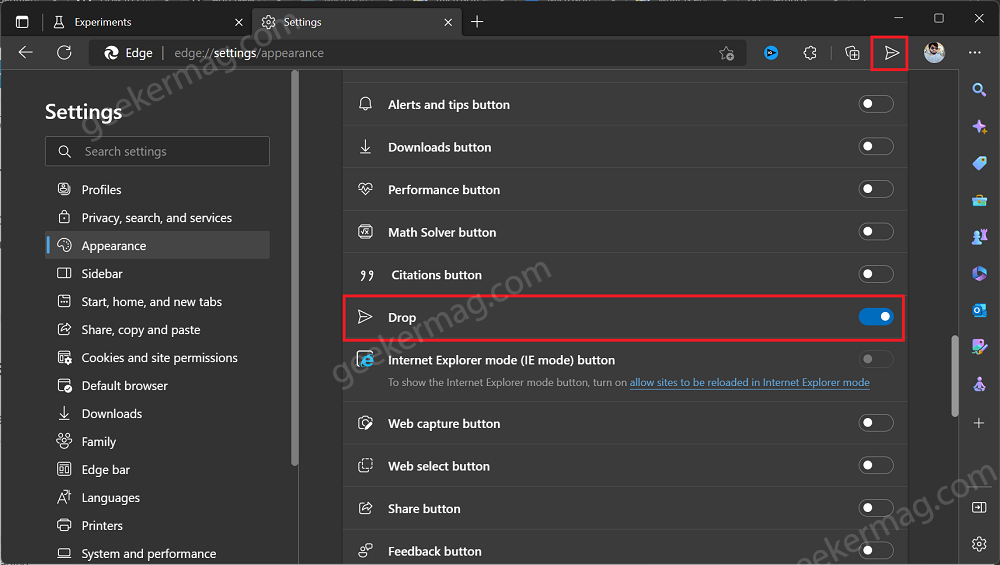Click the Internet Explorer mode button label

[x=501, y=360]
